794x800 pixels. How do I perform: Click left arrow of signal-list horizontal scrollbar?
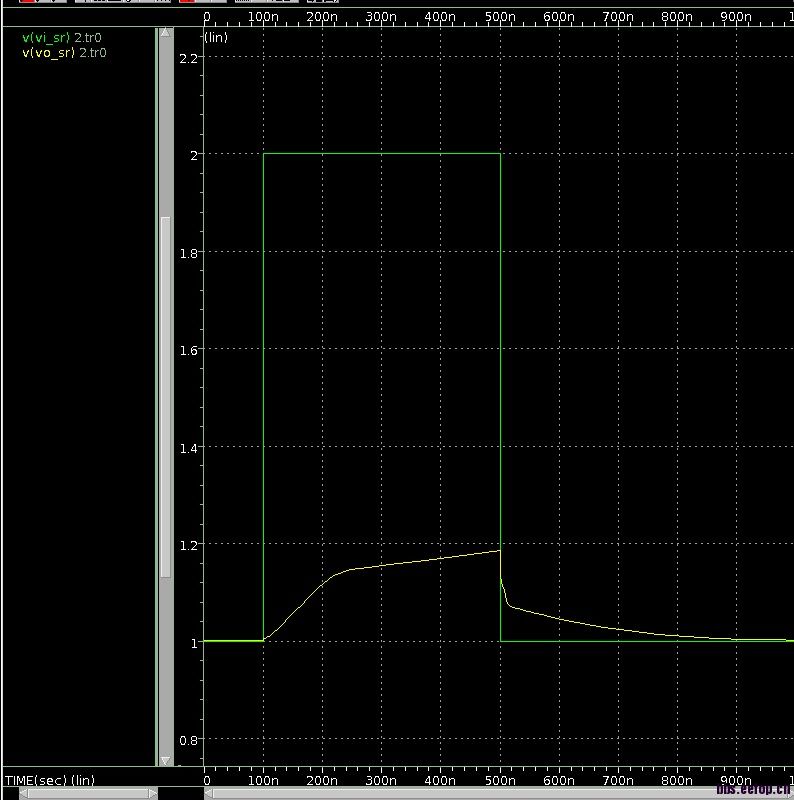23,794
